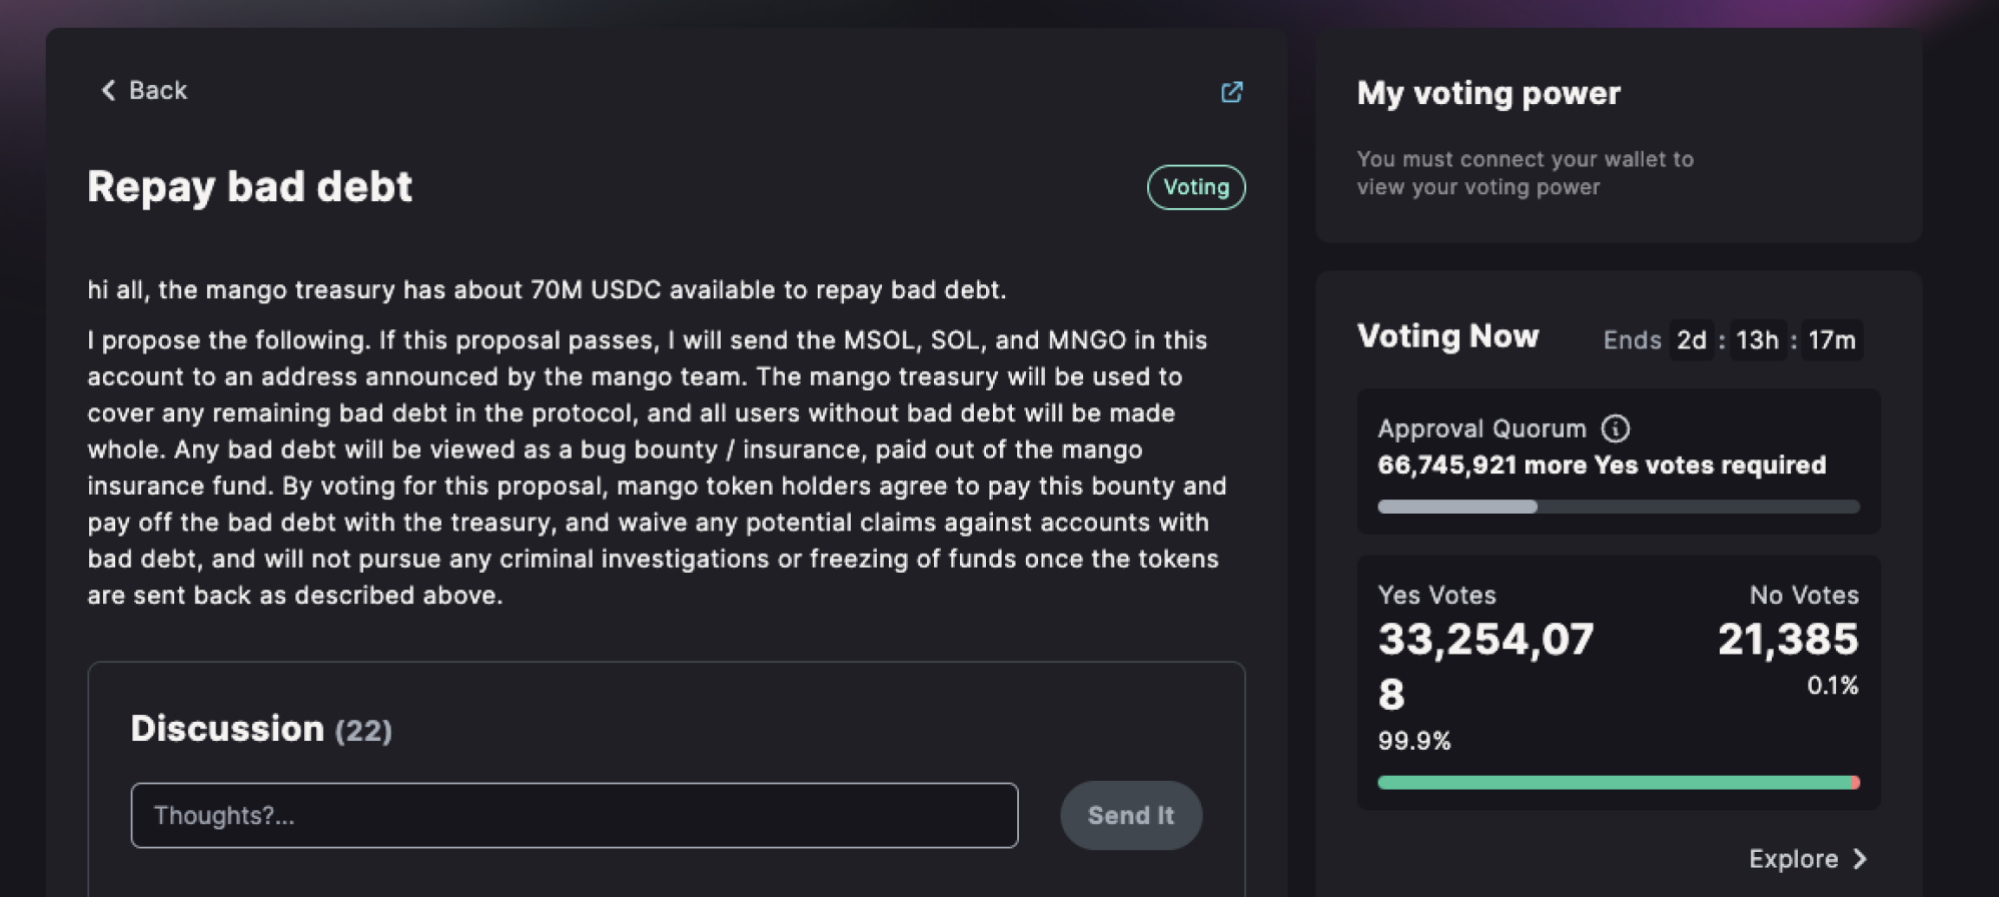Click the Discussion (22) heading
Viewport: 1999px width, 897px height.
point(261,729)
